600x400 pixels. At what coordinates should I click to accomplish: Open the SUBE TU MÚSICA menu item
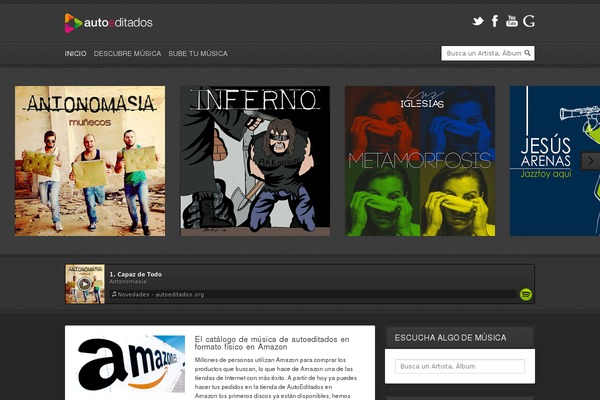click(x=198, y=54)
